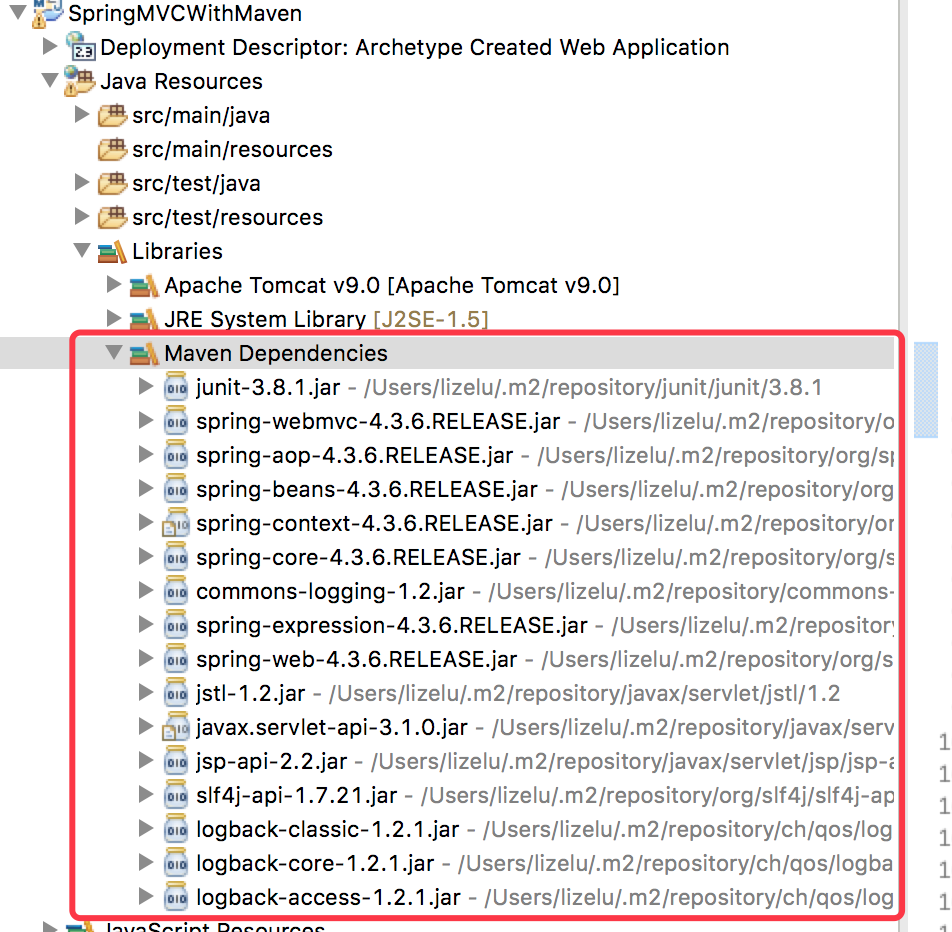
Task: Click the src/main/java package folder icon
Action: (x=112, y=115)
